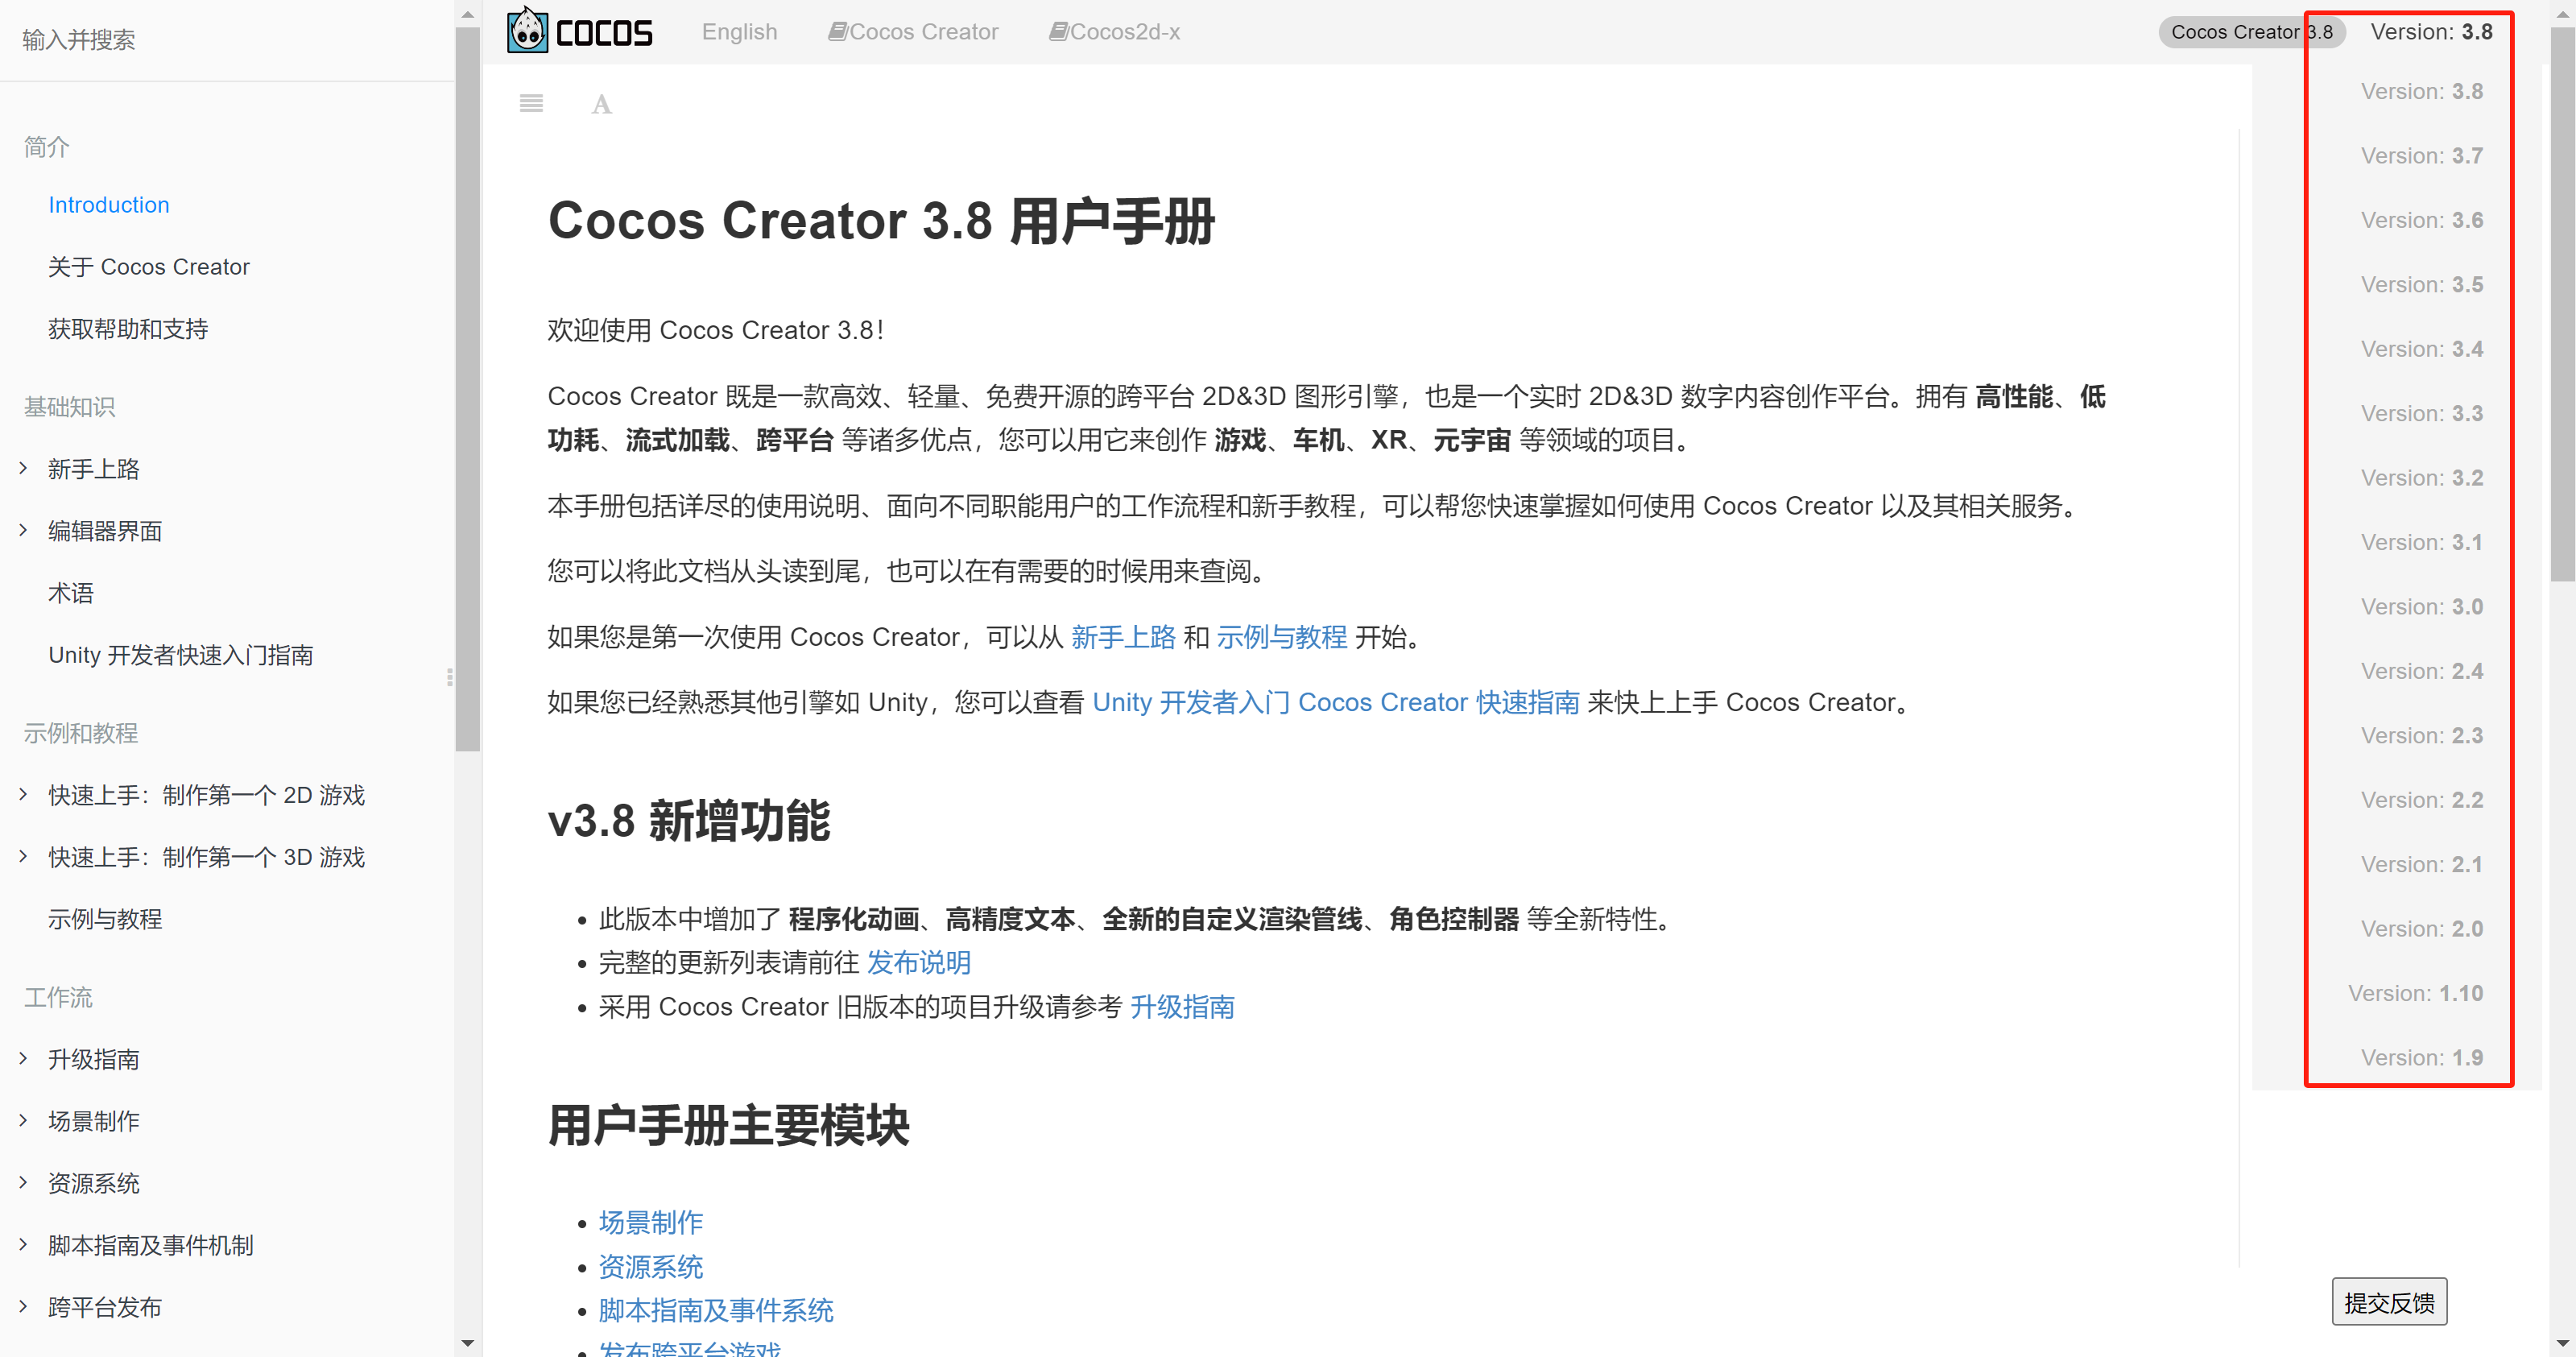Select Version: 3.7 from list
2576x1357 pixels.
point(2421,156)
